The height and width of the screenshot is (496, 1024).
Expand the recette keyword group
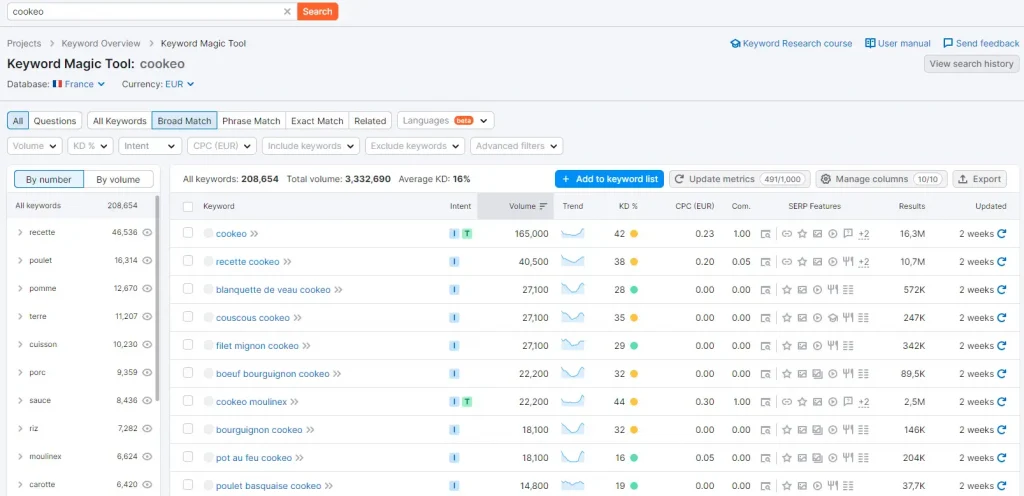(20, 232)
